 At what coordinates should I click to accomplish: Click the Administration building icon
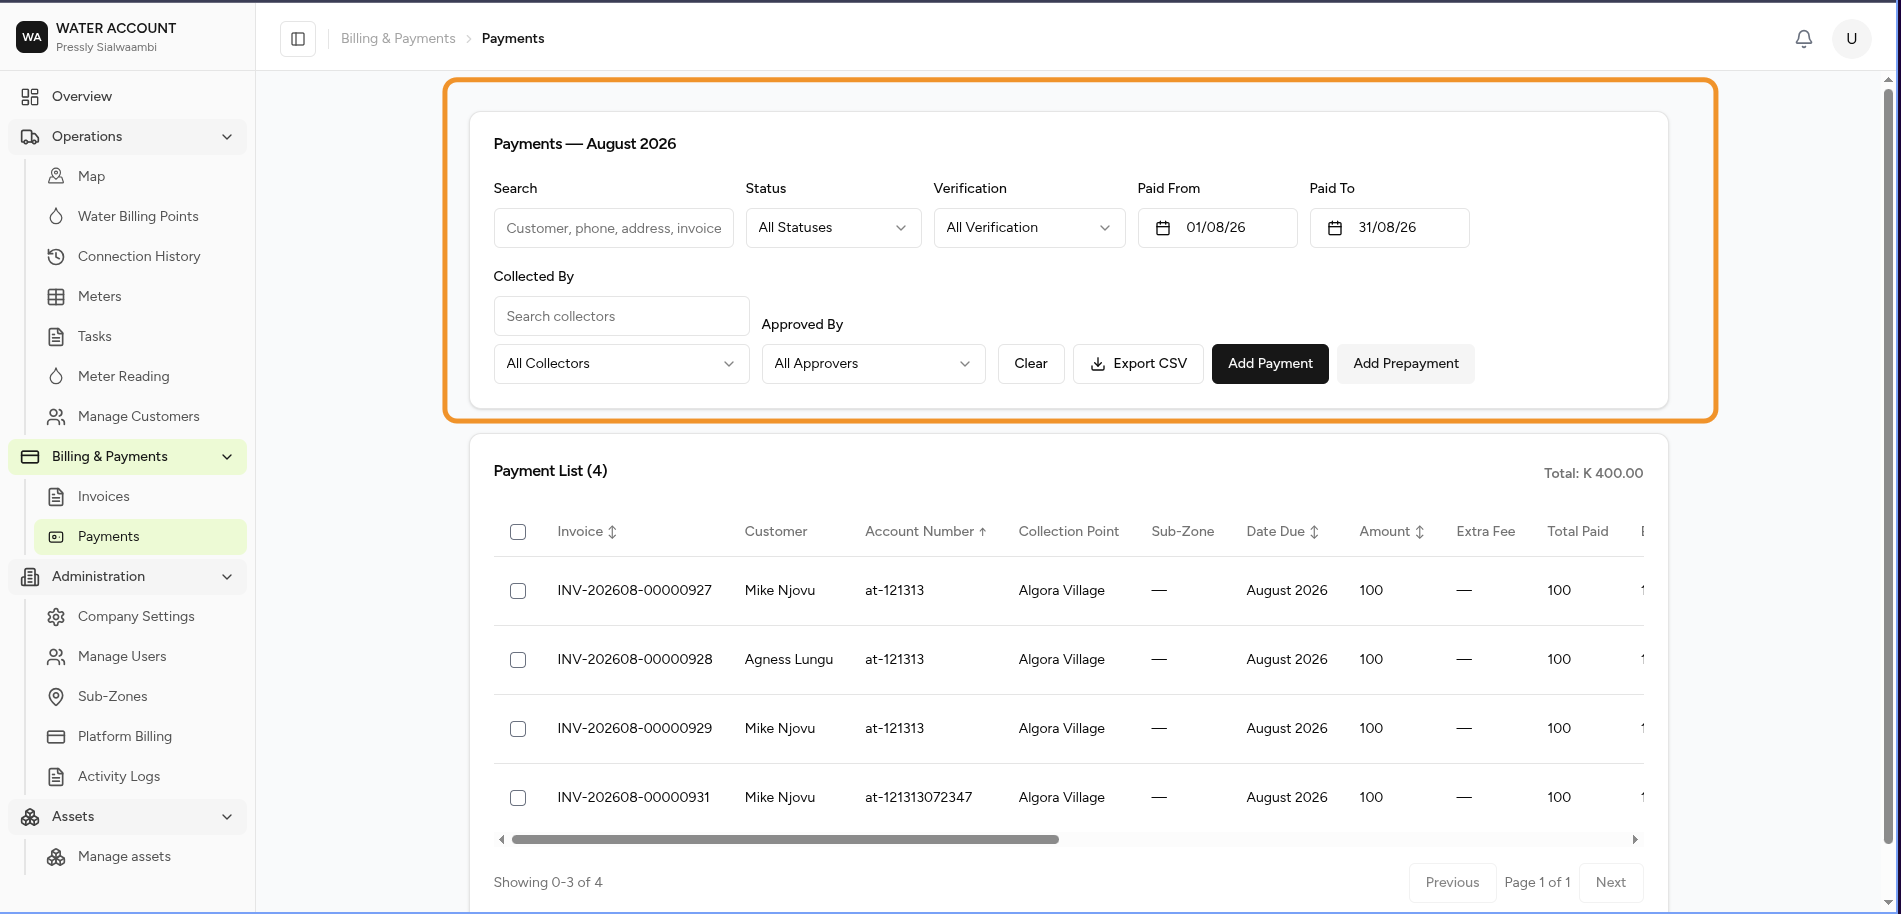pyautogui.click(x=30, y=577)
